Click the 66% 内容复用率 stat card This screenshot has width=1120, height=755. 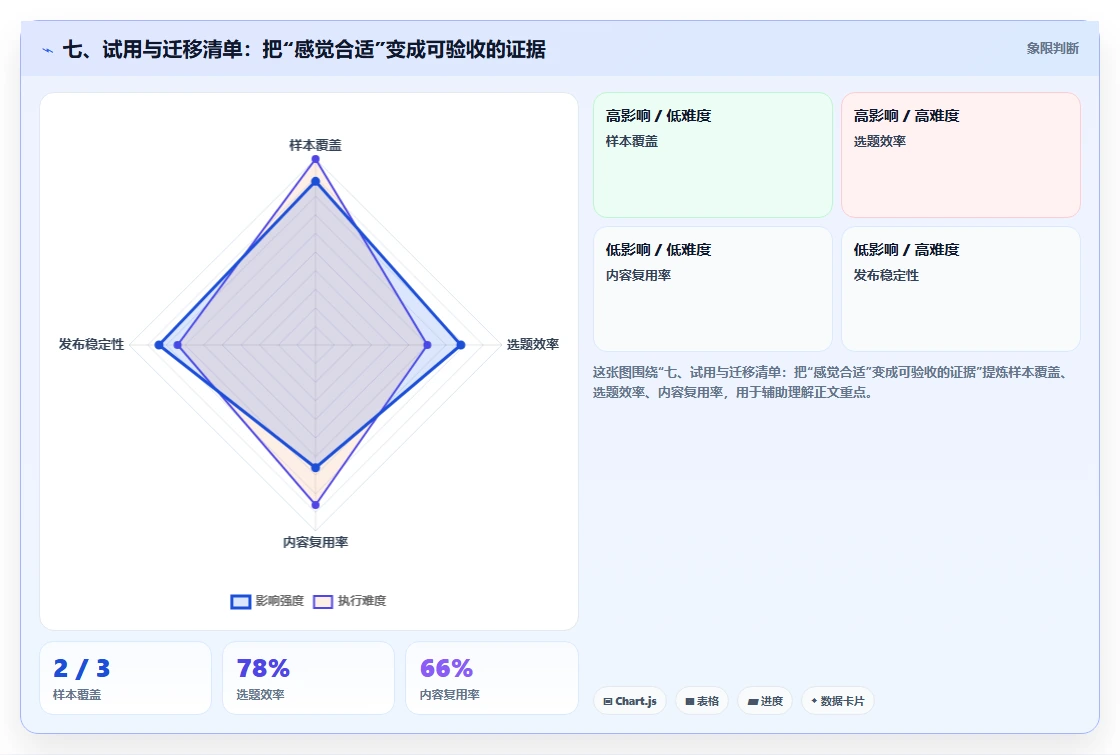coord(491,678)
